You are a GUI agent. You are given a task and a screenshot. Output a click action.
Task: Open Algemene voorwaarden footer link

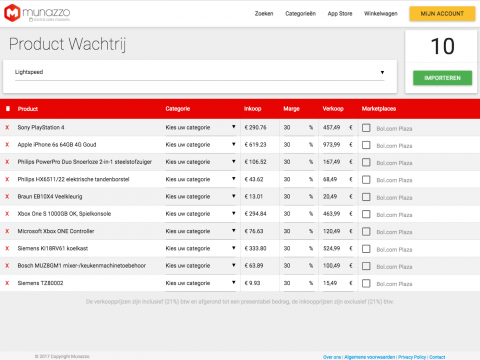pyautogui.click(x=369, y=357)
